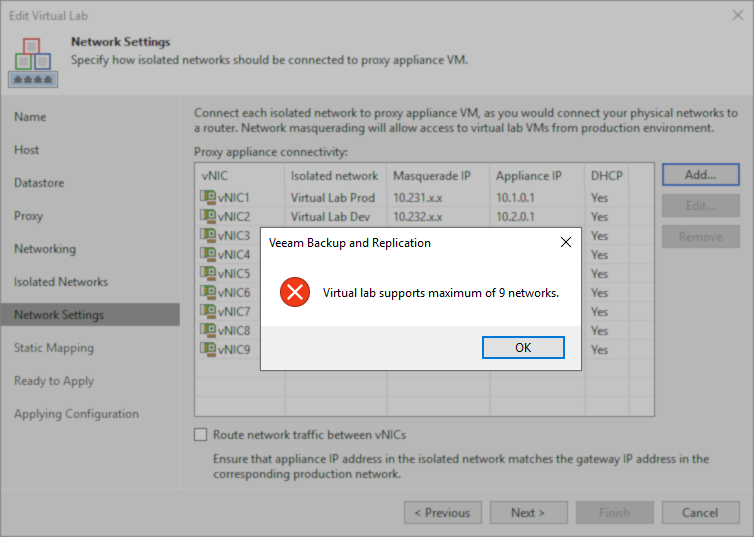Click the vNIC6 network adapter icon
Image resolution: width=754 pixels, height=537 pixels.
click(208, 292)
